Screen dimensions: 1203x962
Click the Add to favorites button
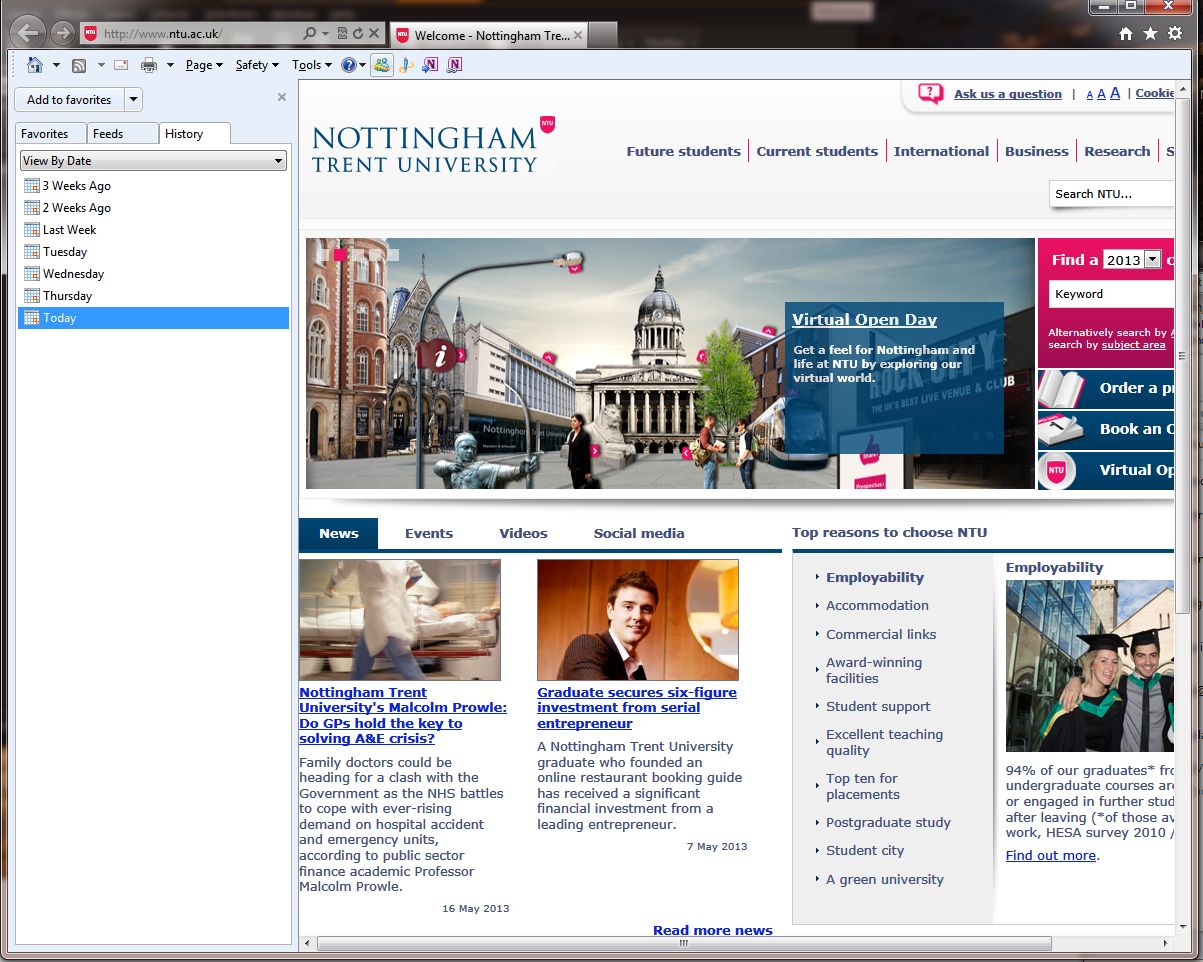(69, 100)
